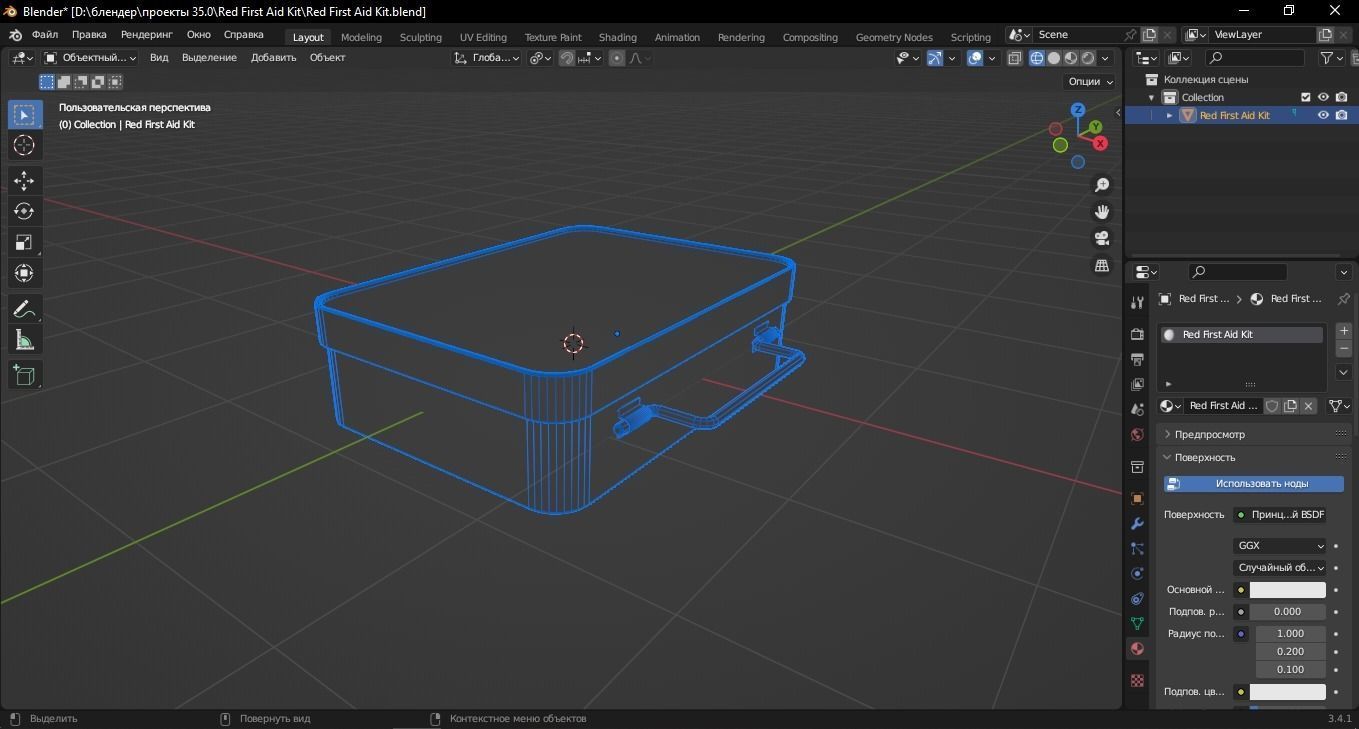This screenshot has height=729, width=1359.
Task: Open the Global transform orientation dropdown
Action: [487, 58]
